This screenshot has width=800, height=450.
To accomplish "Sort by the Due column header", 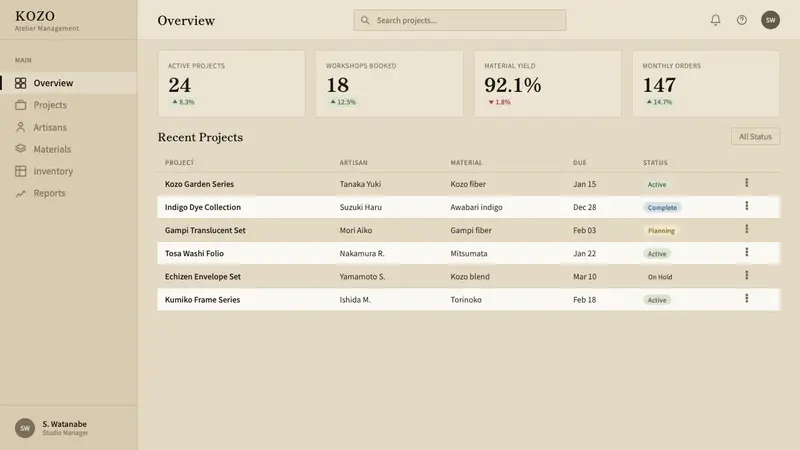I will click(x=580, y=162).
